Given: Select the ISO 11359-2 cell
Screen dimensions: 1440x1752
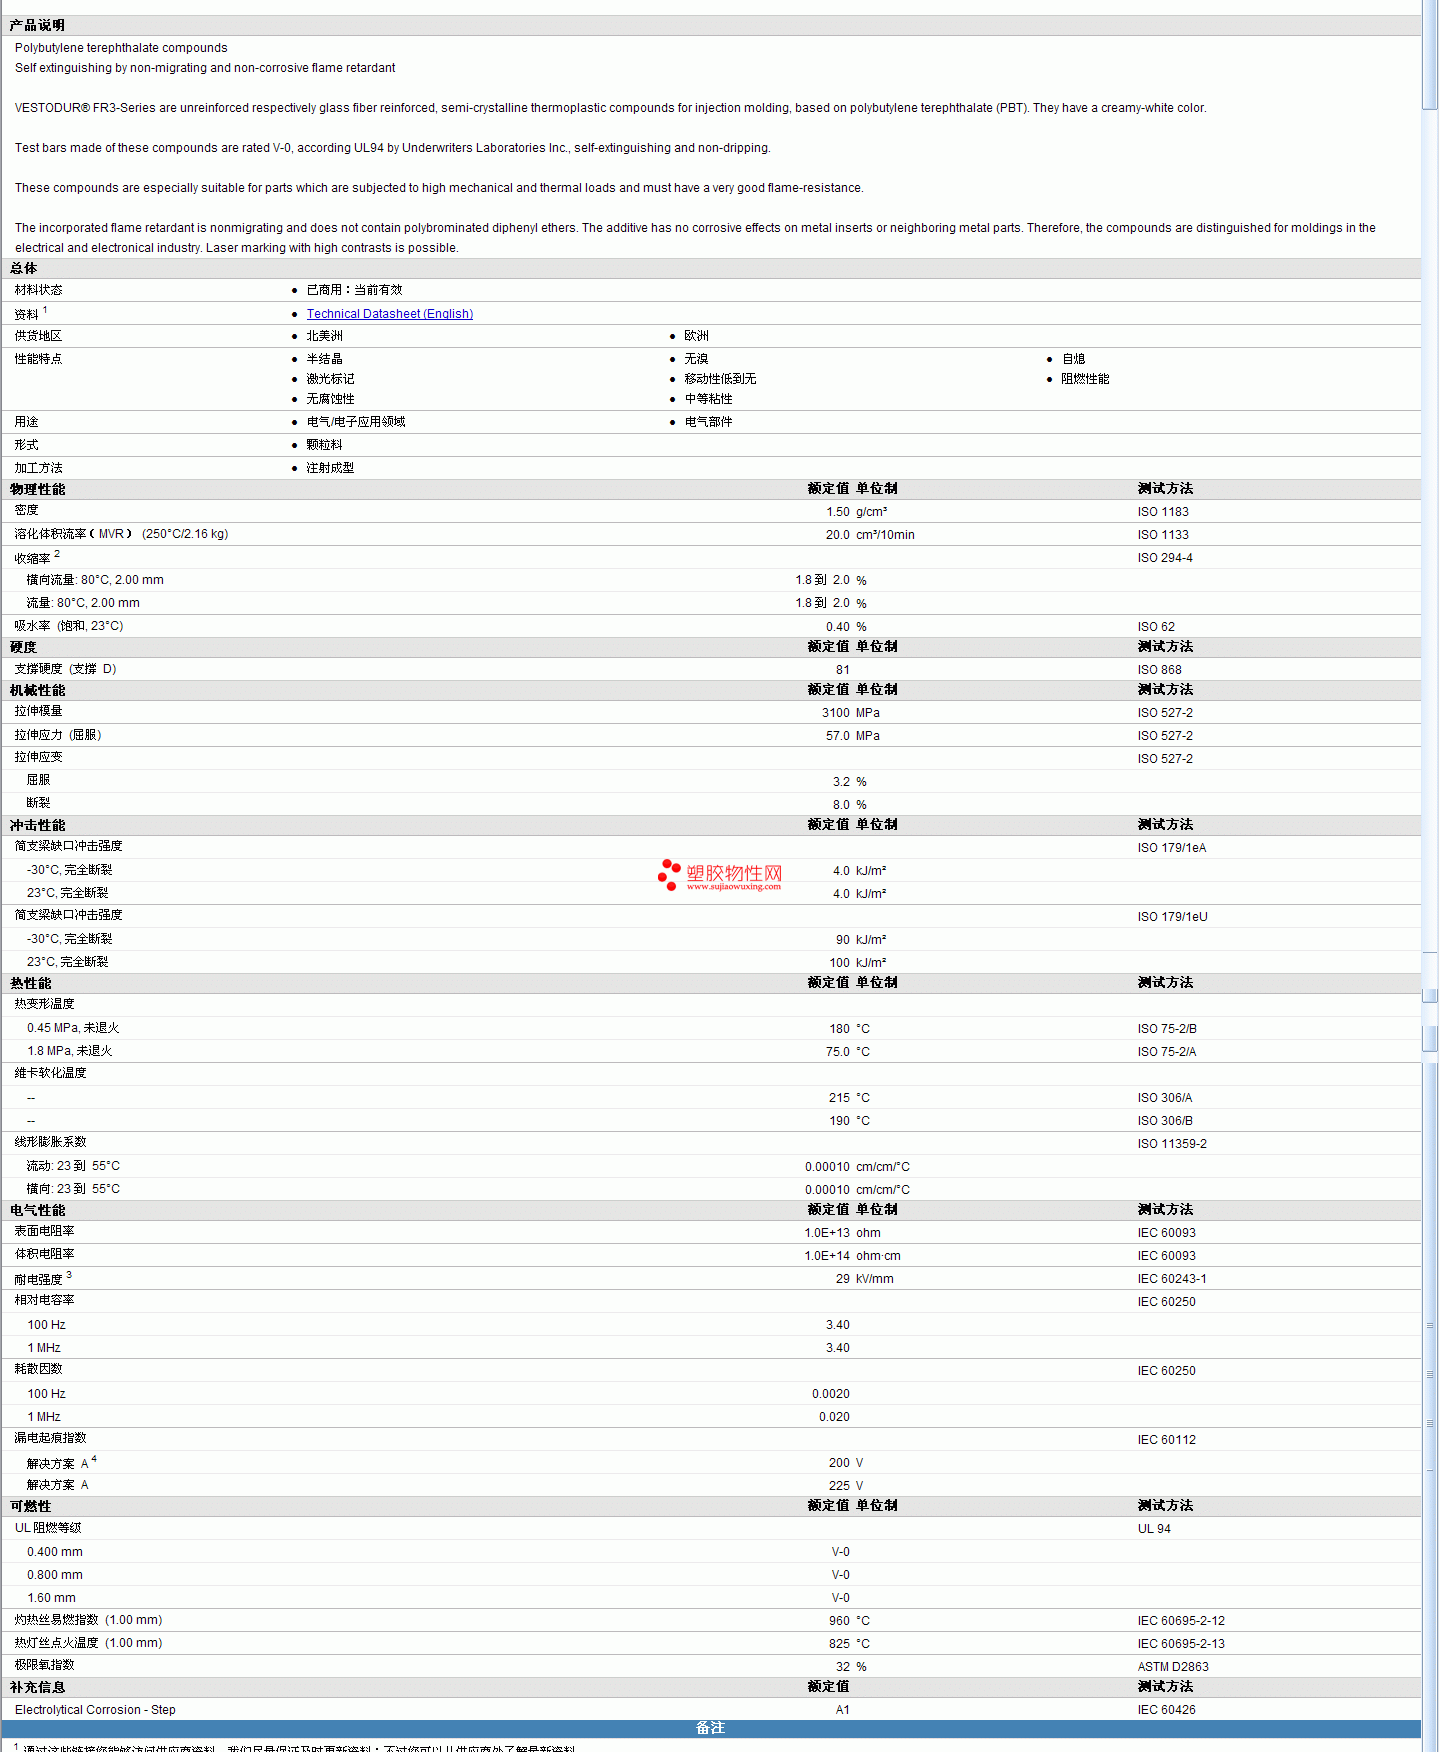Looking at the screenshot, I should click(x=1171, y=1144).
